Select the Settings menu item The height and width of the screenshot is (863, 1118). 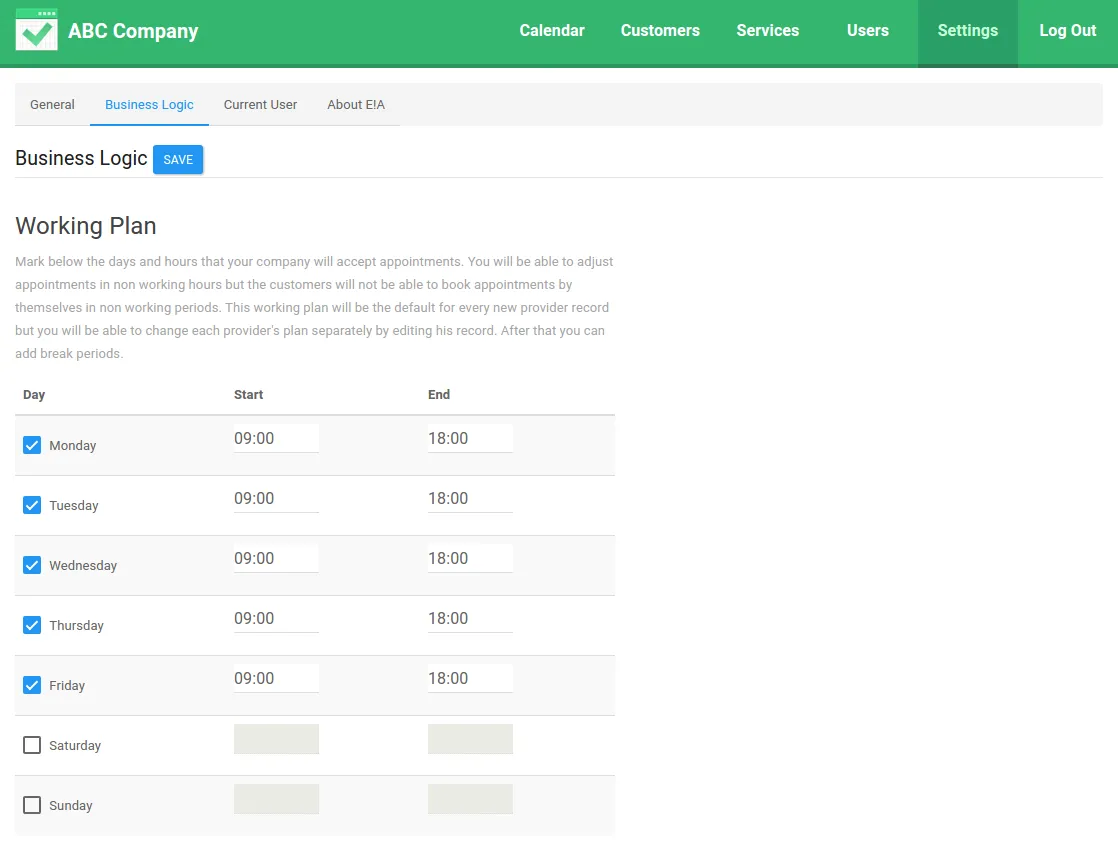pos(968,31)
